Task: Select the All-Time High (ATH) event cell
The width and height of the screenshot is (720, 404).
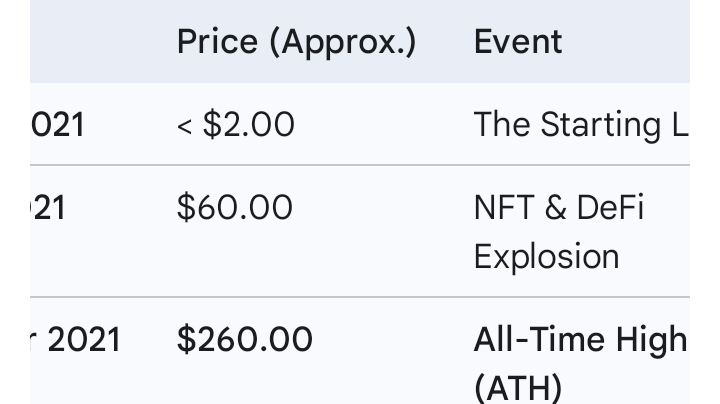Action: click(580, 362)
